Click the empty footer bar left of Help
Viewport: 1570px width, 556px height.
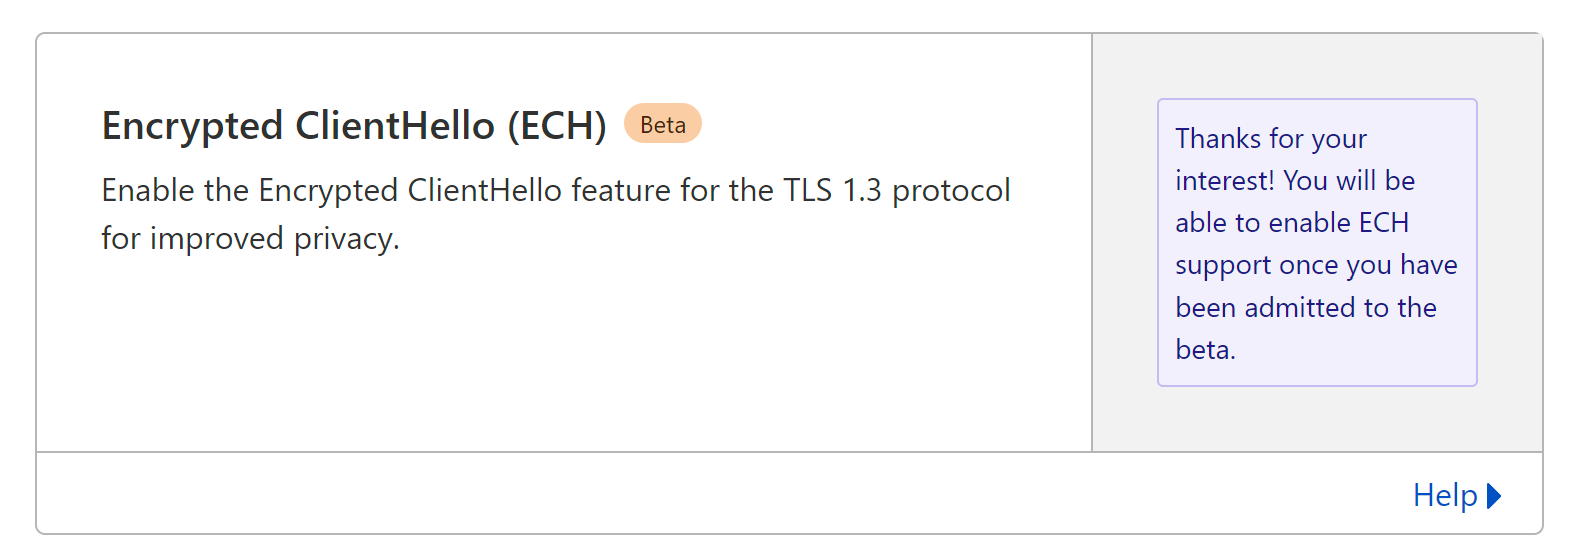pos(700,494)
